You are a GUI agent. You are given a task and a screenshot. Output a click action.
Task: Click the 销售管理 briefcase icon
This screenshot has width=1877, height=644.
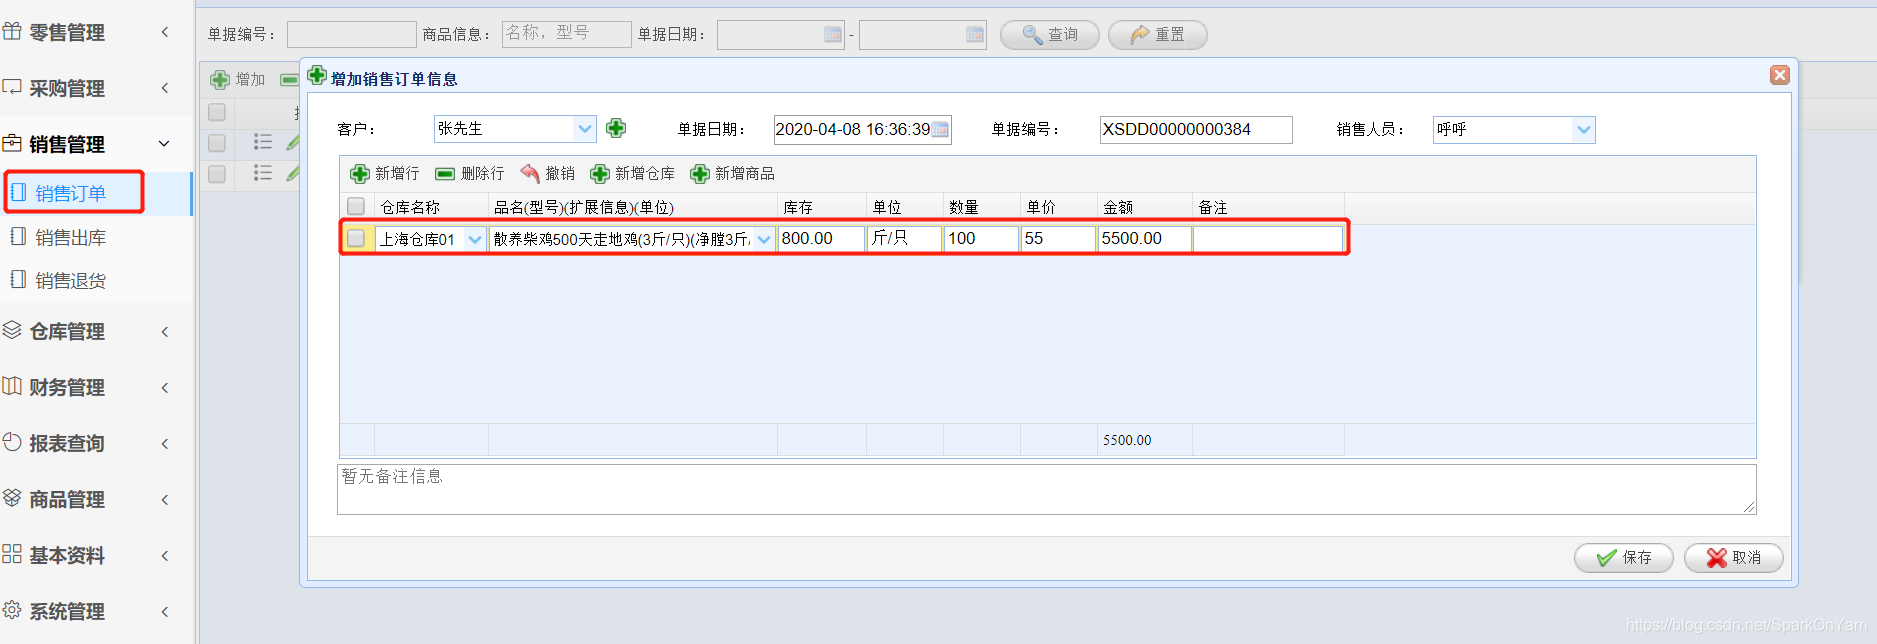(12, 143)
